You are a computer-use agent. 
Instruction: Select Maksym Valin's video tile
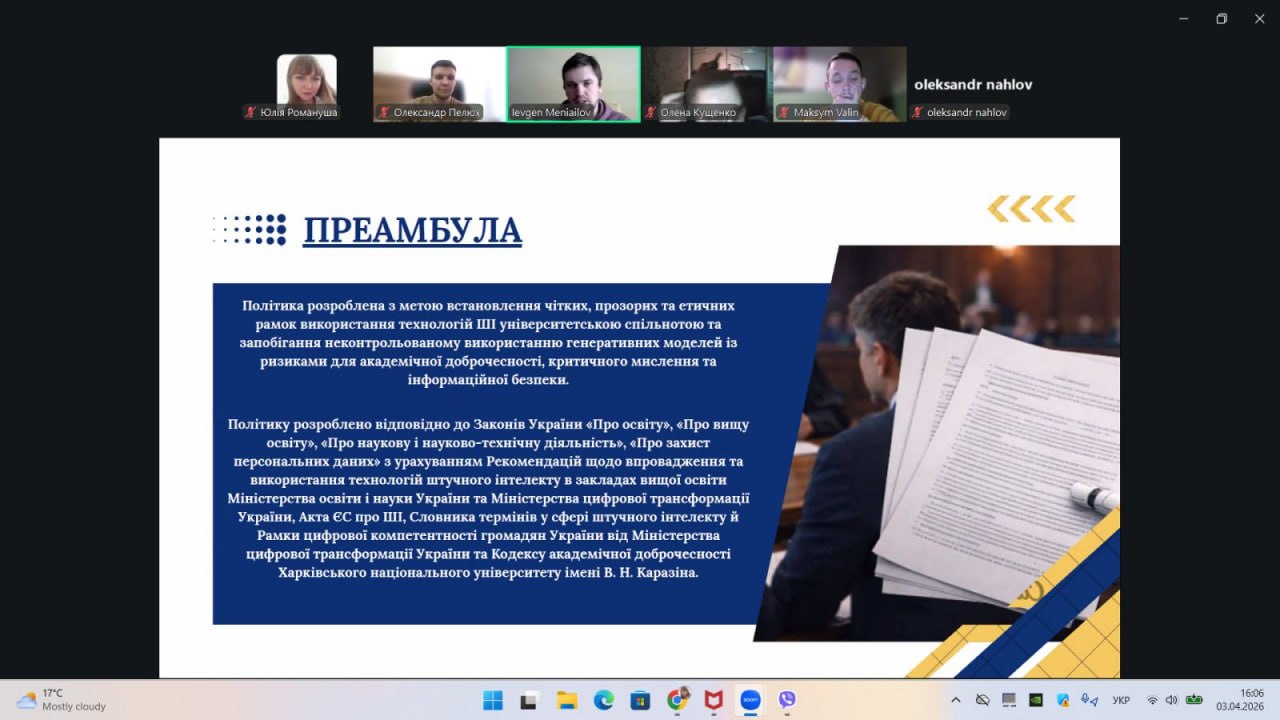[x=839, y=84]
